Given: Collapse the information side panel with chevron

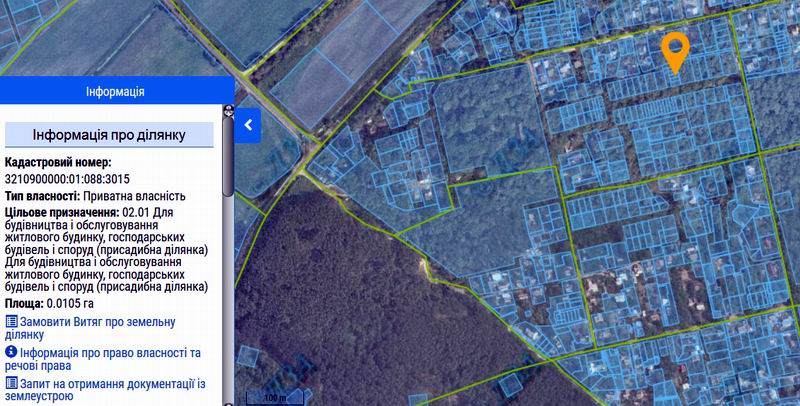Looking at the screenshot, I should [x=250, y=126].
